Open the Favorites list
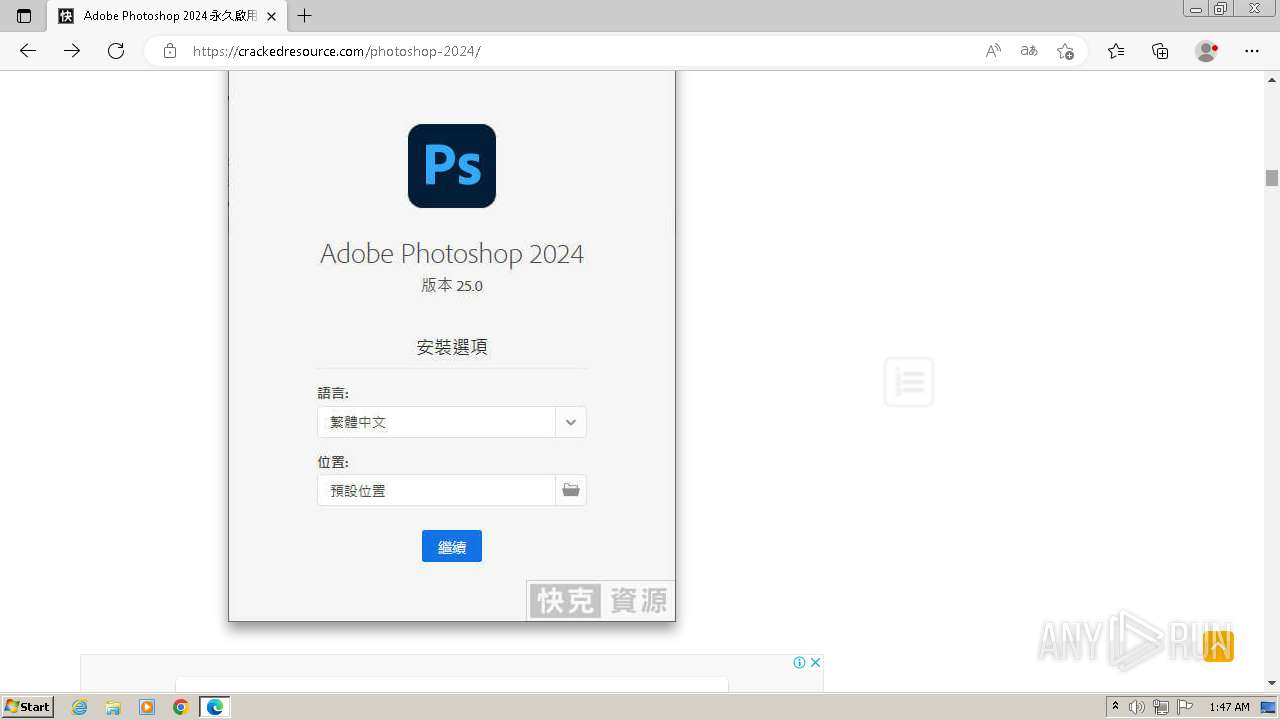The image size is (1280, 720). tap(1116, 51)
